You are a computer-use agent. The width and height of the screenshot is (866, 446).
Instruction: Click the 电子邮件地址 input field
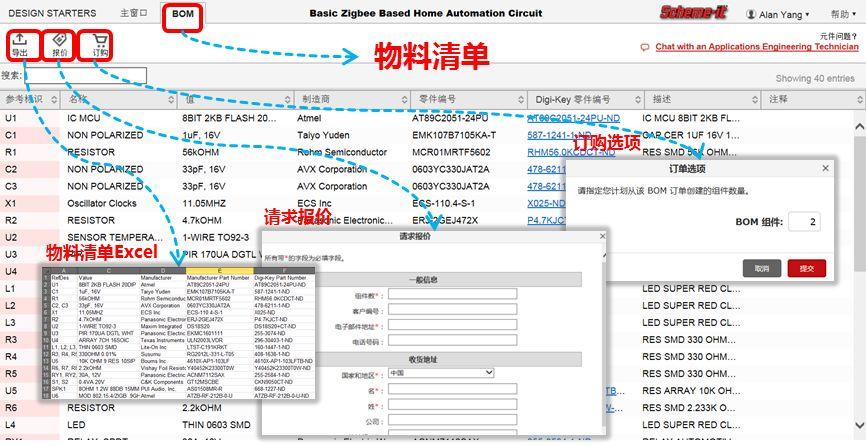[452, 325]
